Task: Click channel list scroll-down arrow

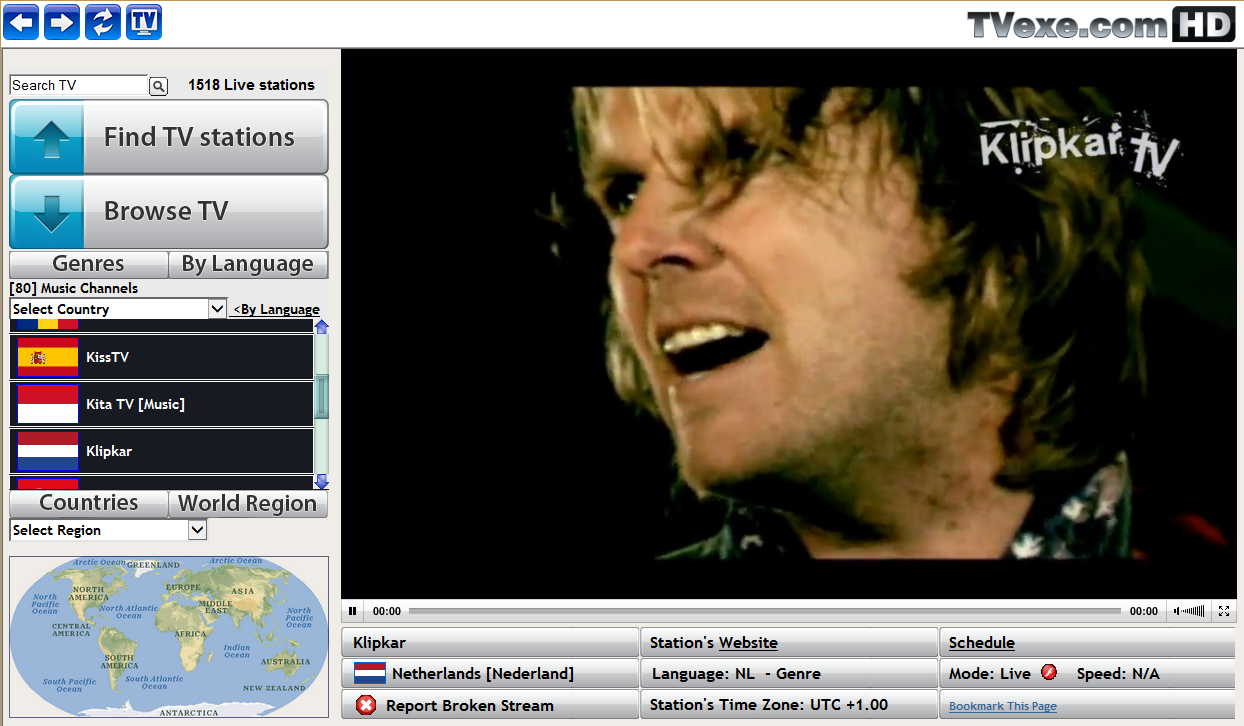Action: click(x=321, y=482)
